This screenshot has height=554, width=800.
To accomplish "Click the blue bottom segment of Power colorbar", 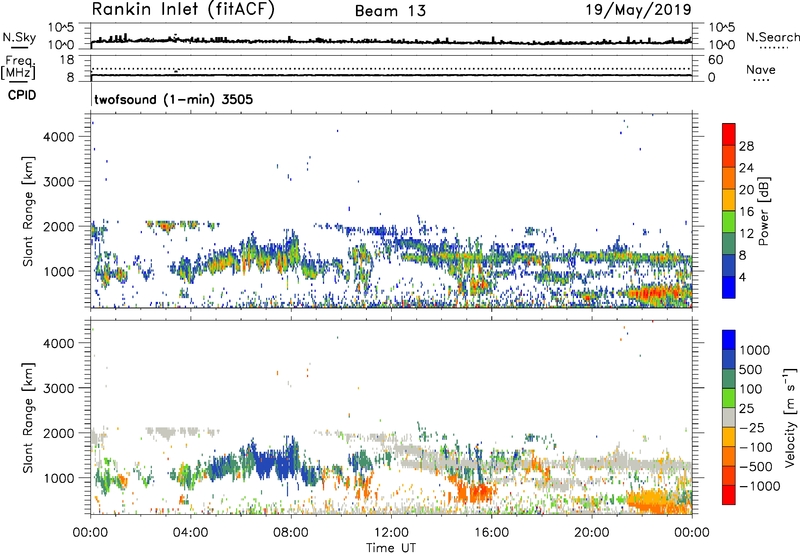I will click(x=729, y=287).
